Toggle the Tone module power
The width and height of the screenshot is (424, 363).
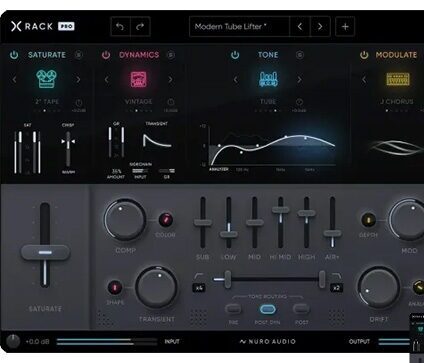[235, 55]
